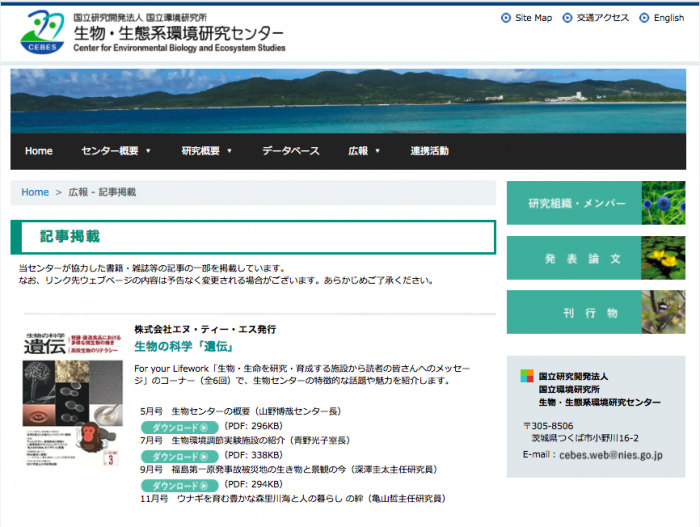Open the データベース menu item

click(x=291, y=151)
